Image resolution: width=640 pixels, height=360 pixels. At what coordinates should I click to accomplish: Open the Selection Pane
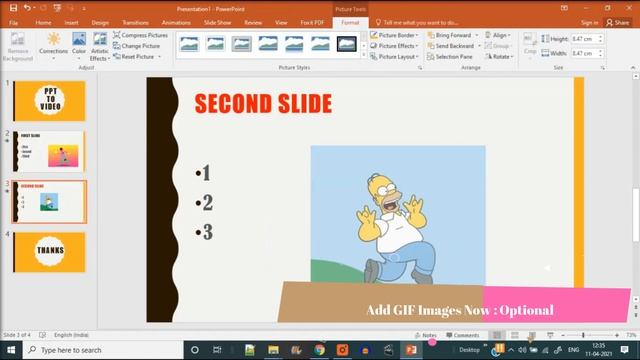pos(450,57)
